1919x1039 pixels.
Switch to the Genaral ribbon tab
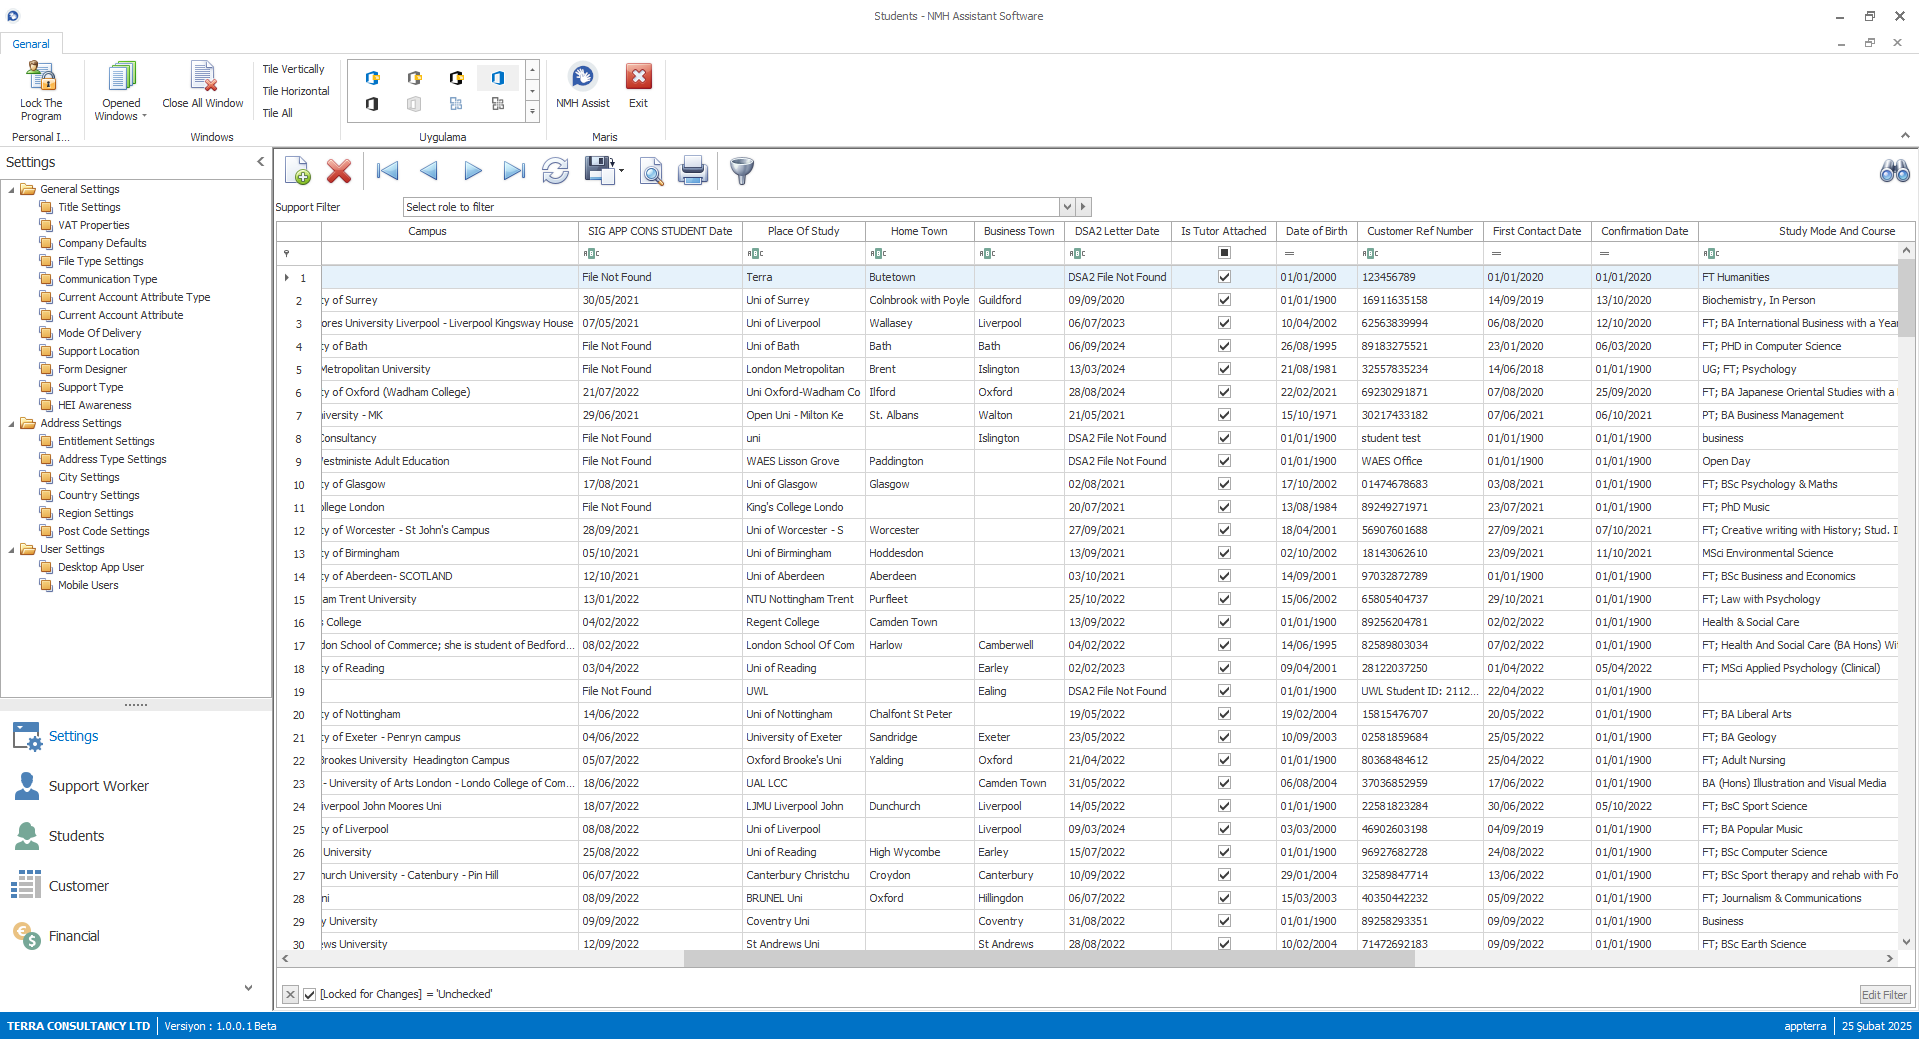31,44
